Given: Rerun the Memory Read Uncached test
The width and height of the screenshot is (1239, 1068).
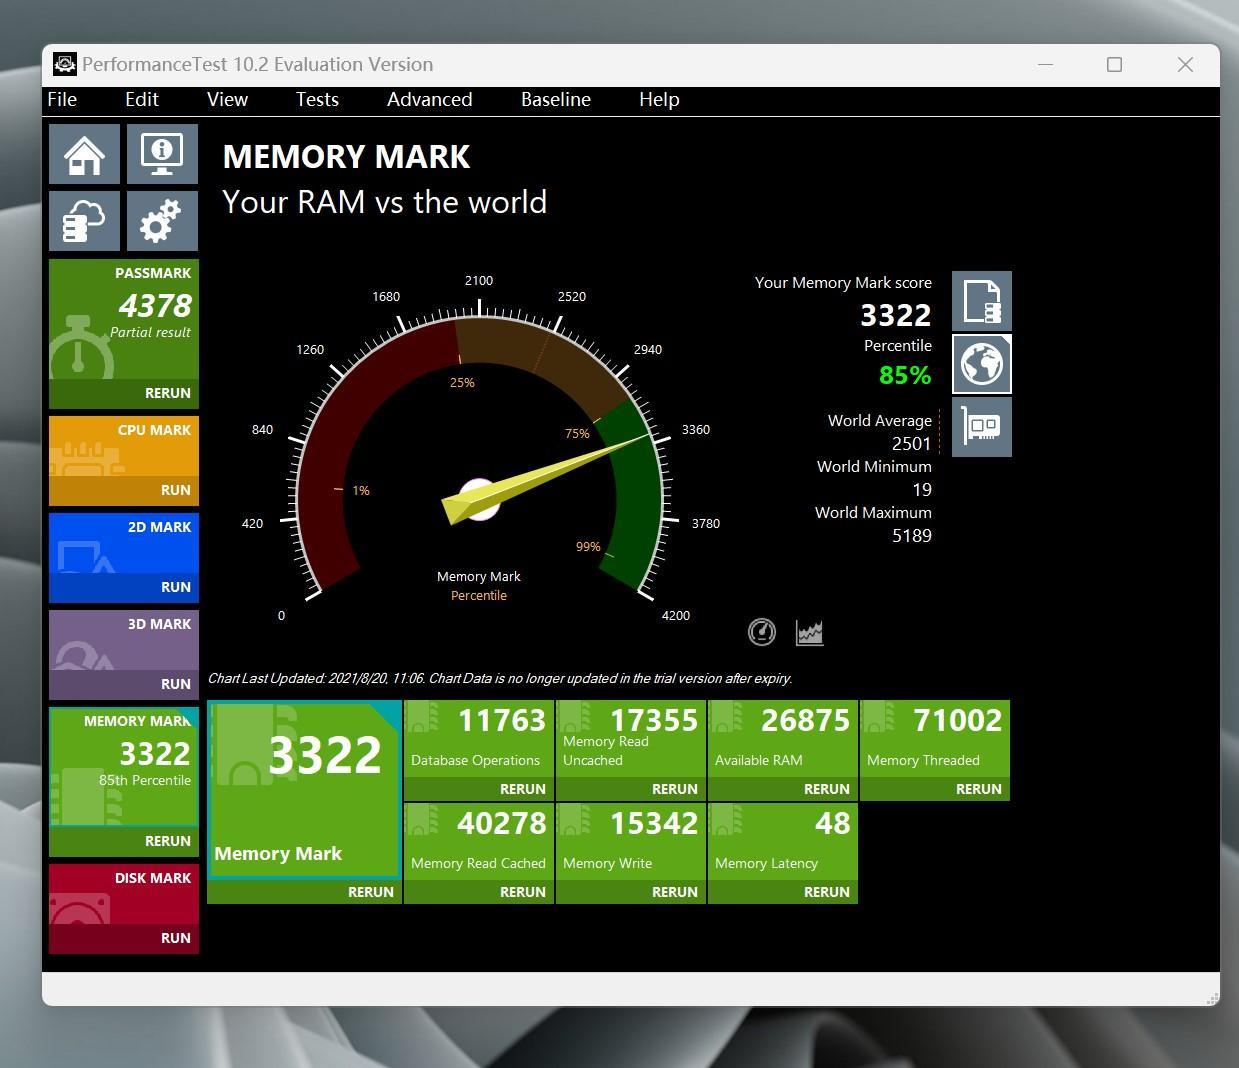Looking at the screenshot, I should point(631,789).
